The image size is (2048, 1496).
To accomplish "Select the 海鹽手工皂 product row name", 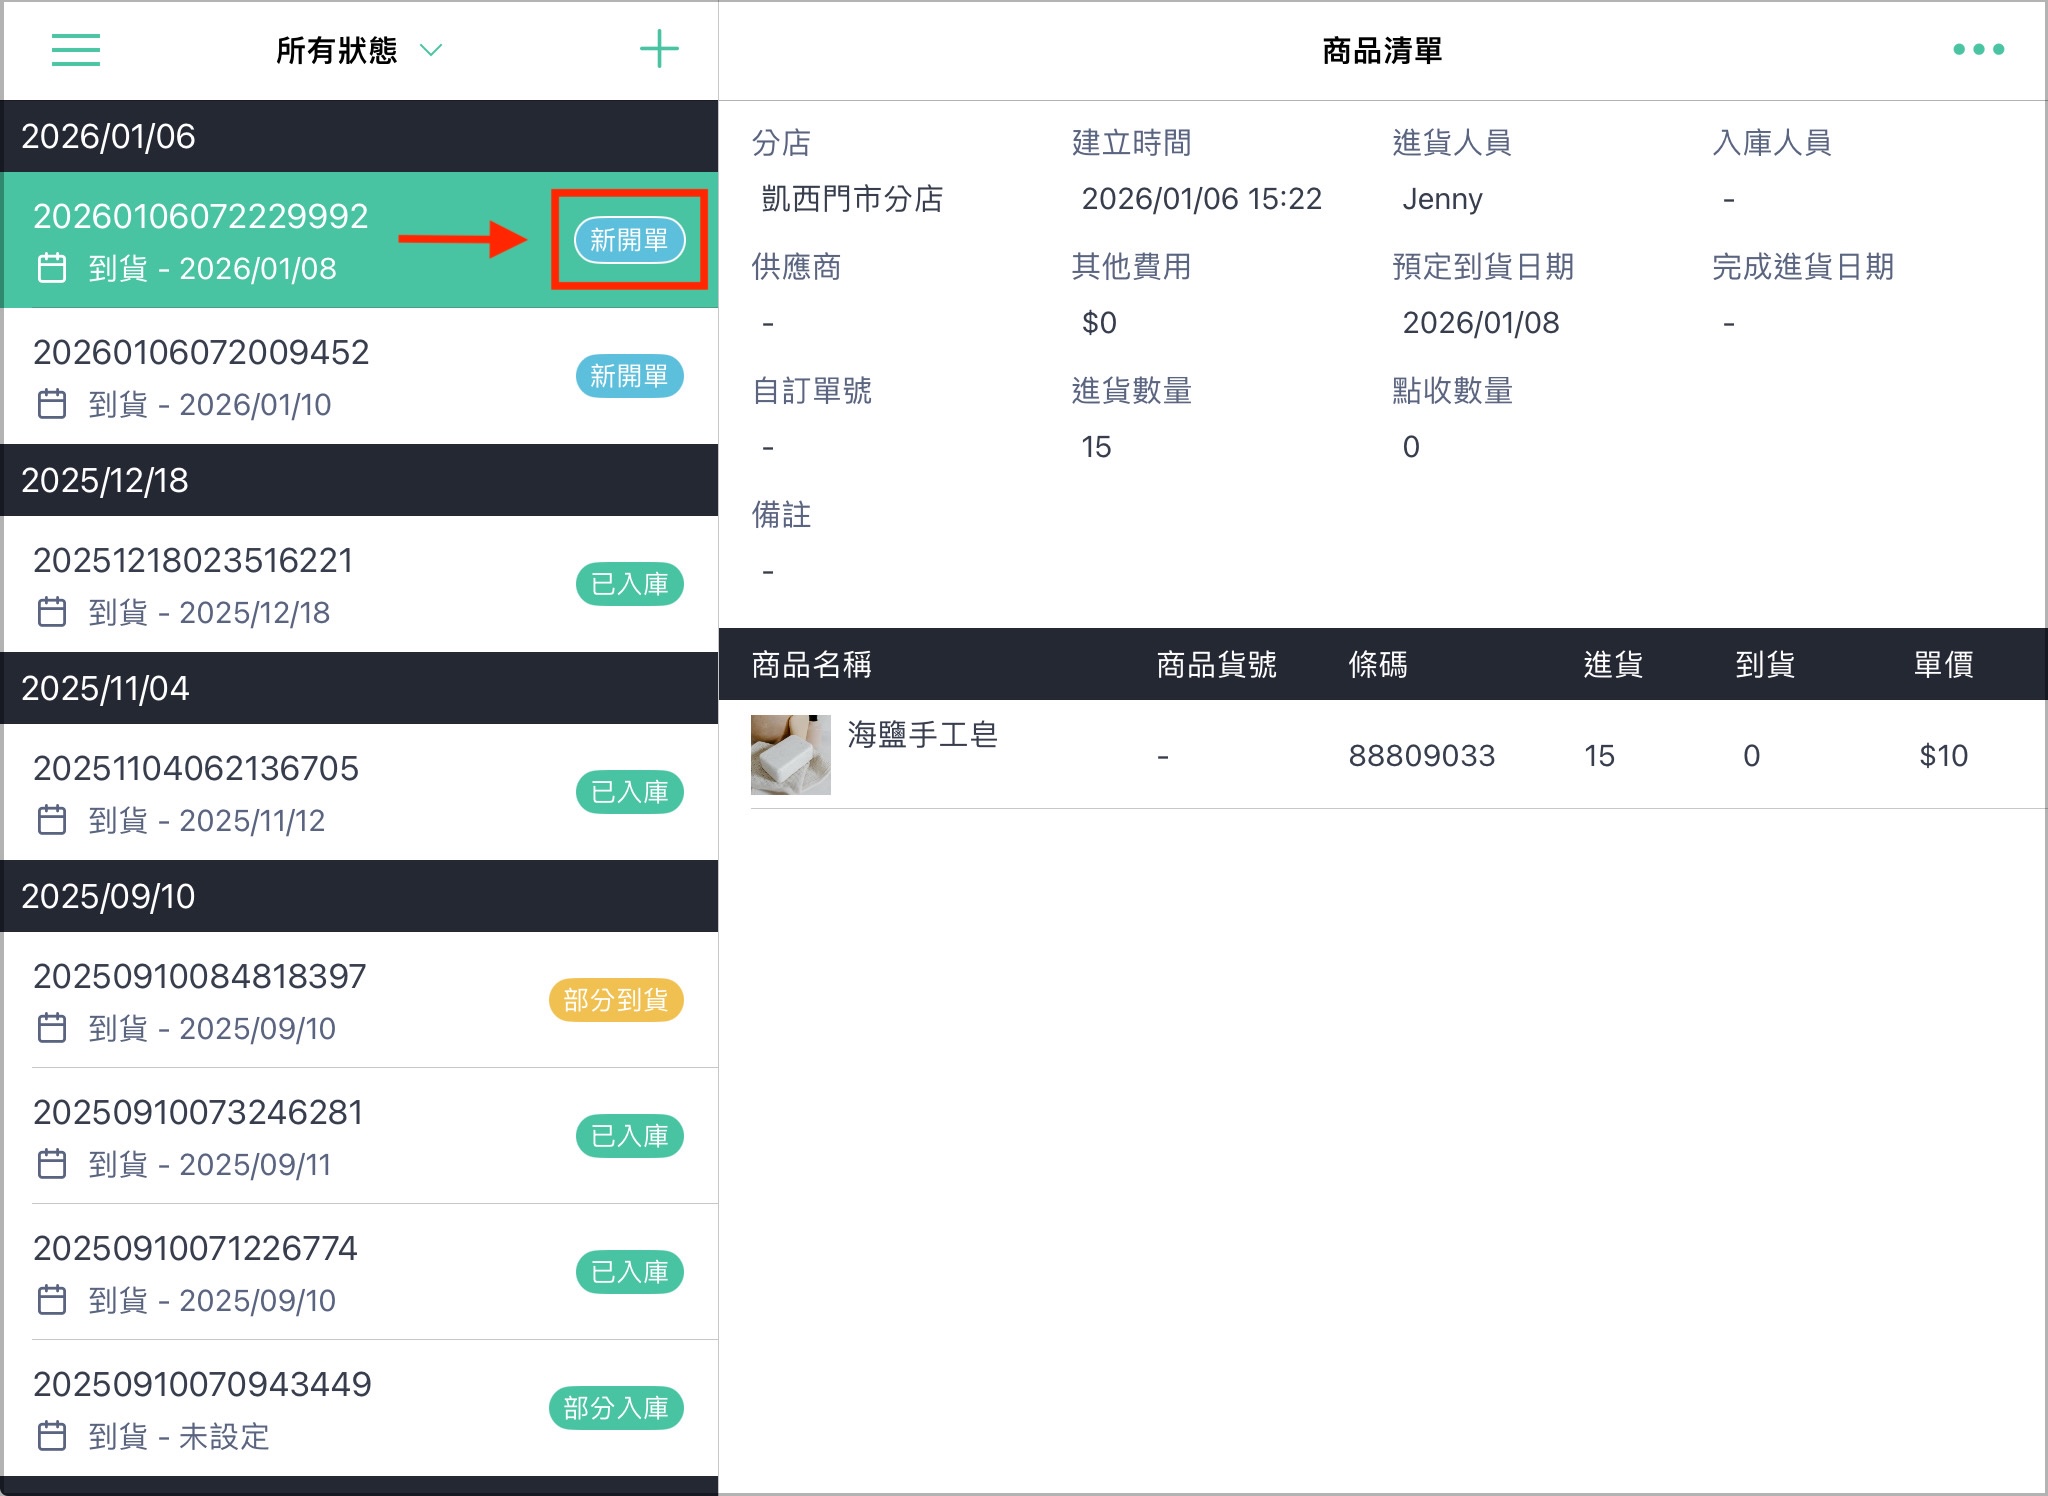I will pyautogui.click(x=922, y=735).
